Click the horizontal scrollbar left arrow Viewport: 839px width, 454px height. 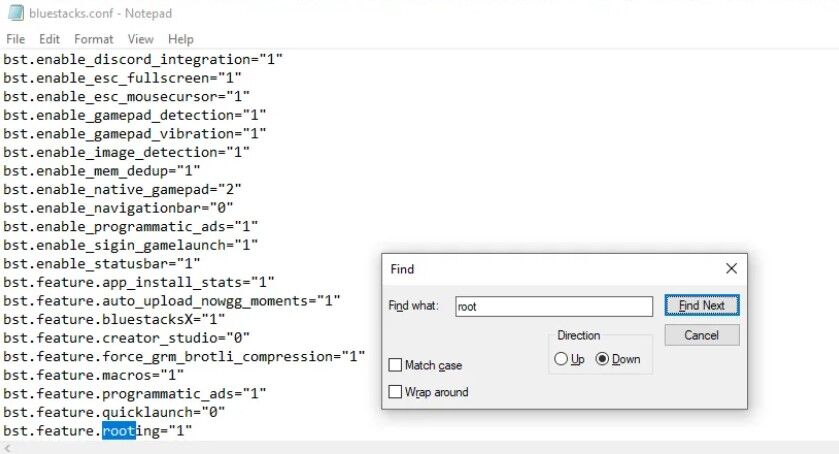8,448
